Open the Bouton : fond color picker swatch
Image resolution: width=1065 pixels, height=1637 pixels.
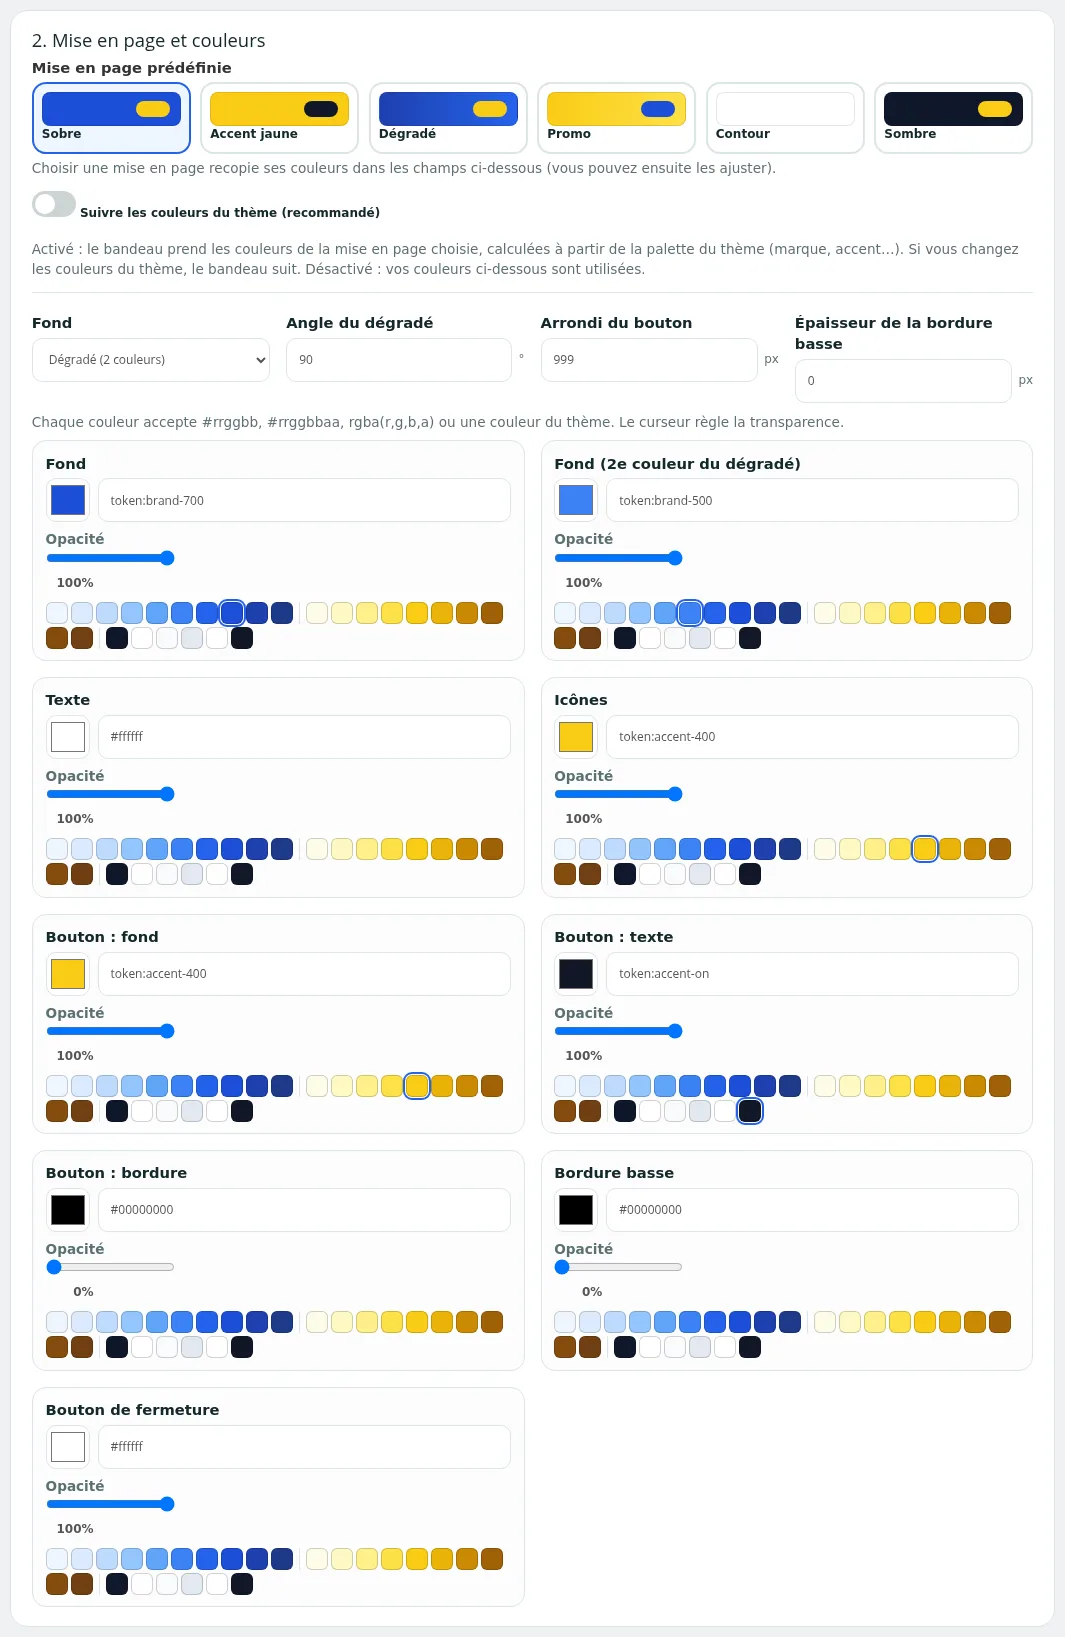pos(68,974)
